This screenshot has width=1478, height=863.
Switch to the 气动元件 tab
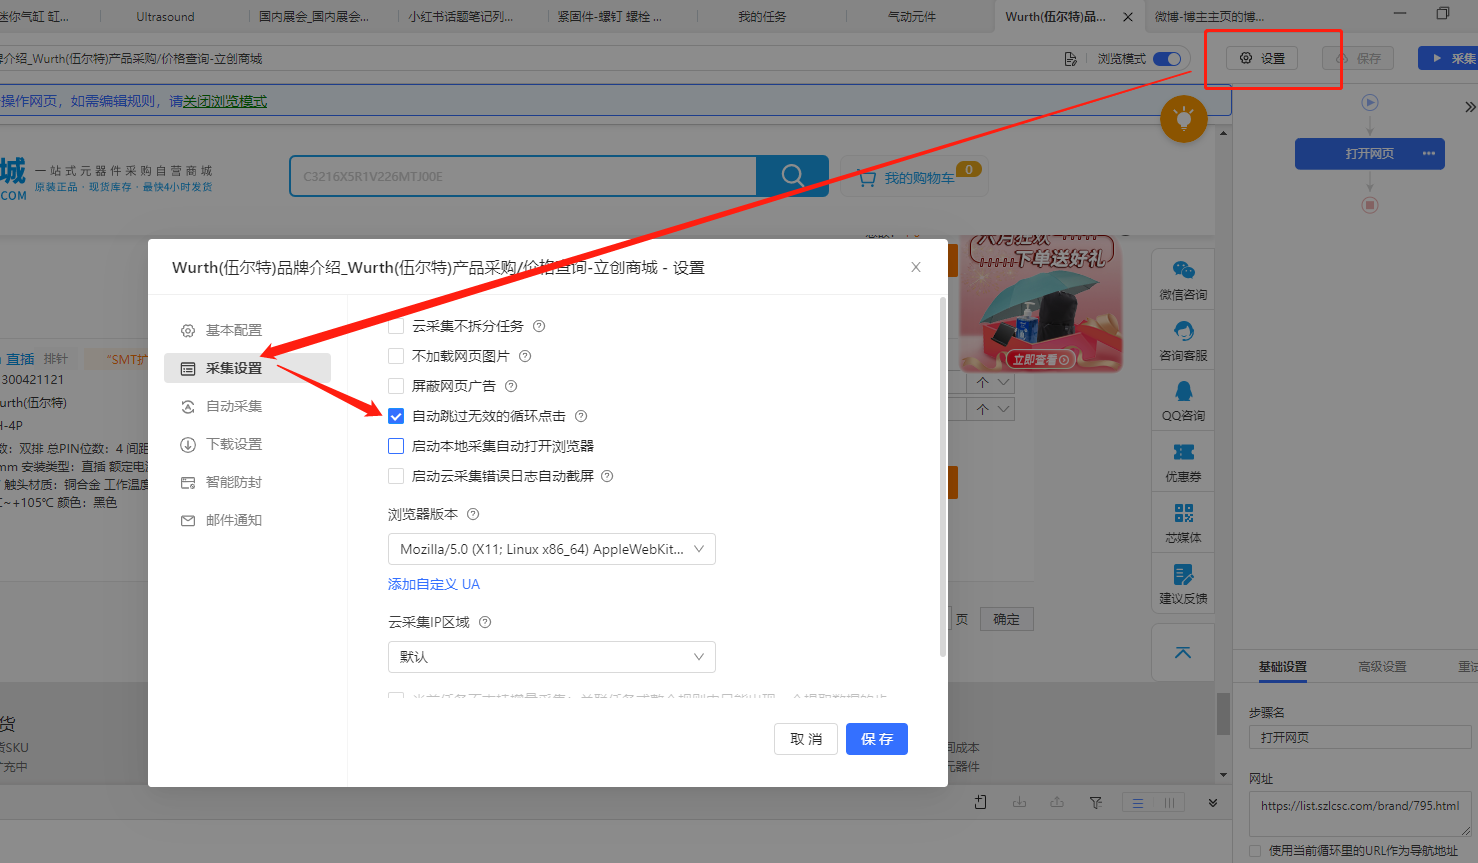(x=912, y=17)
